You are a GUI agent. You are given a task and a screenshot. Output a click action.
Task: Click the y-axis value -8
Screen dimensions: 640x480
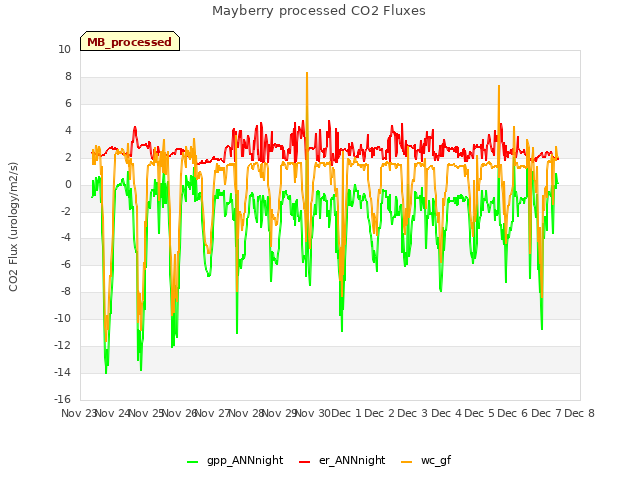pyautogui.click(x=66, y=291)
